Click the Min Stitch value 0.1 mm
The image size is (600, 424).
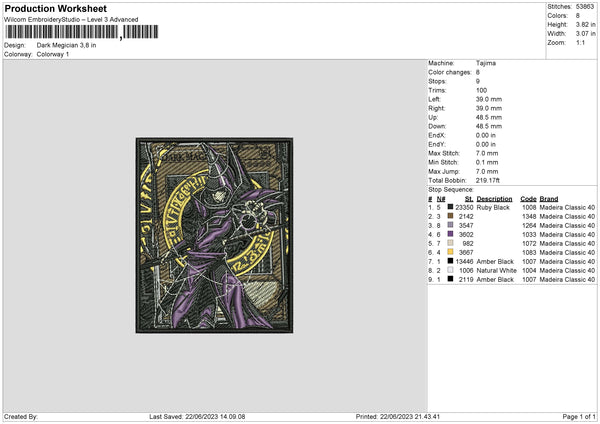click(487, 162)
